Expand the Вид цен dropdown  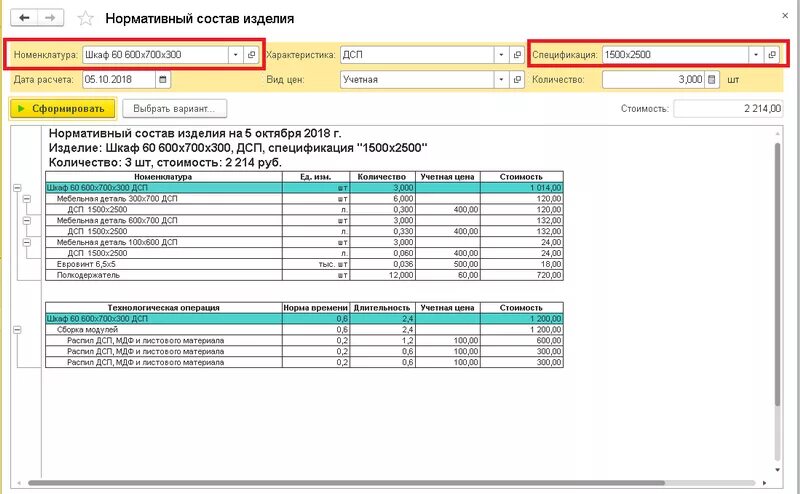point(501,80)
